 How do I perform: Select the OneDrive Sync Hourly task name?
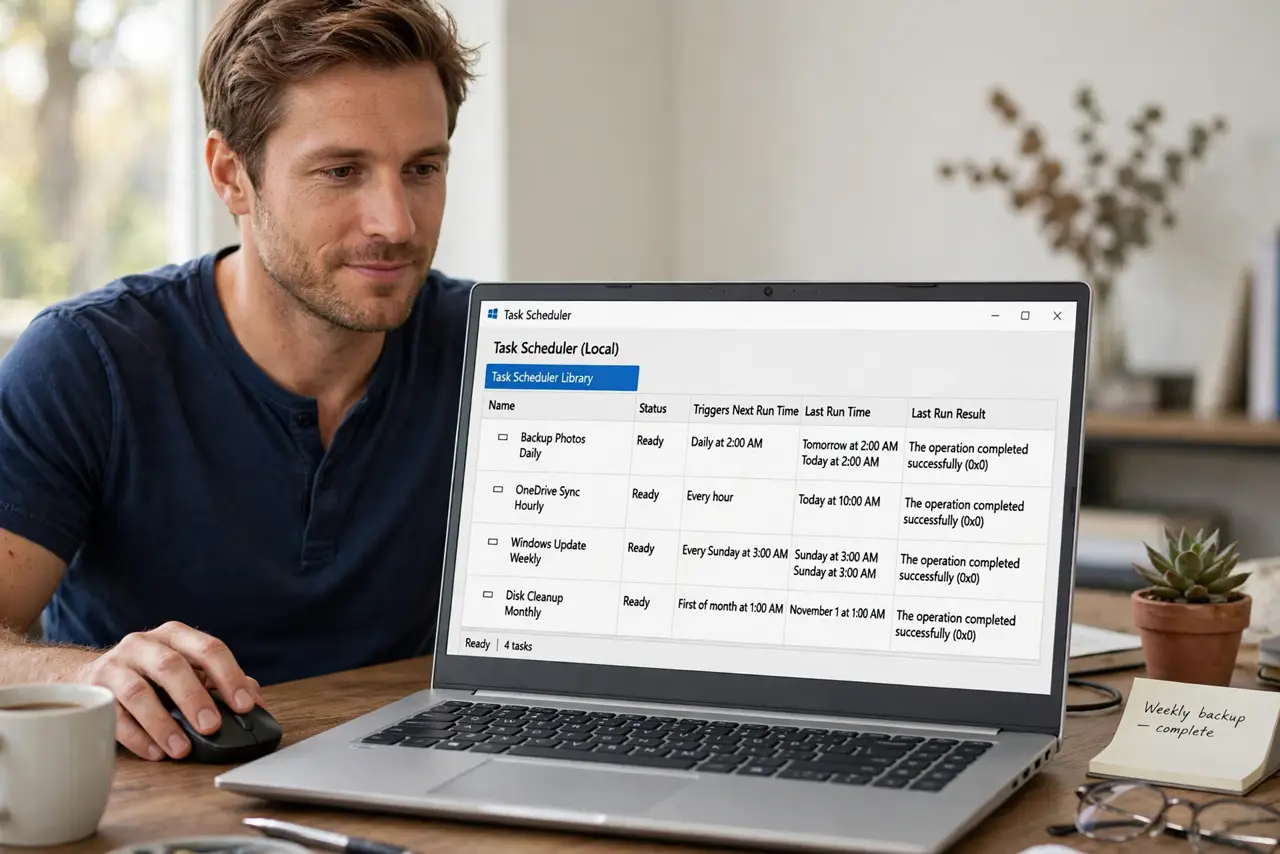546,498
